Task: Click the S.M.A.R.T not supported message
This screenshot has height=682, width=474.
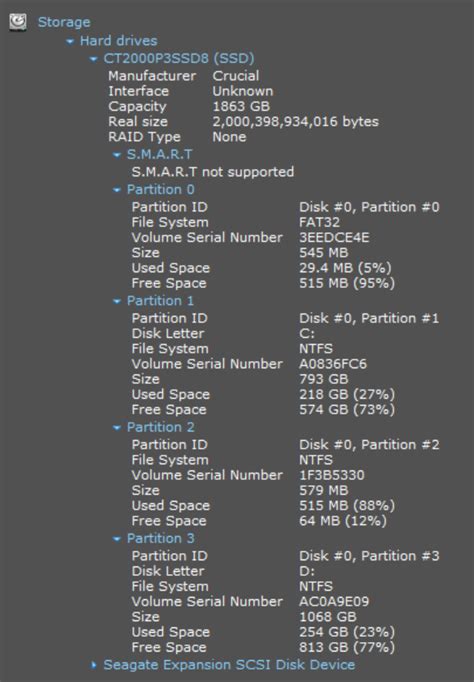Action: tap(213, 172)
